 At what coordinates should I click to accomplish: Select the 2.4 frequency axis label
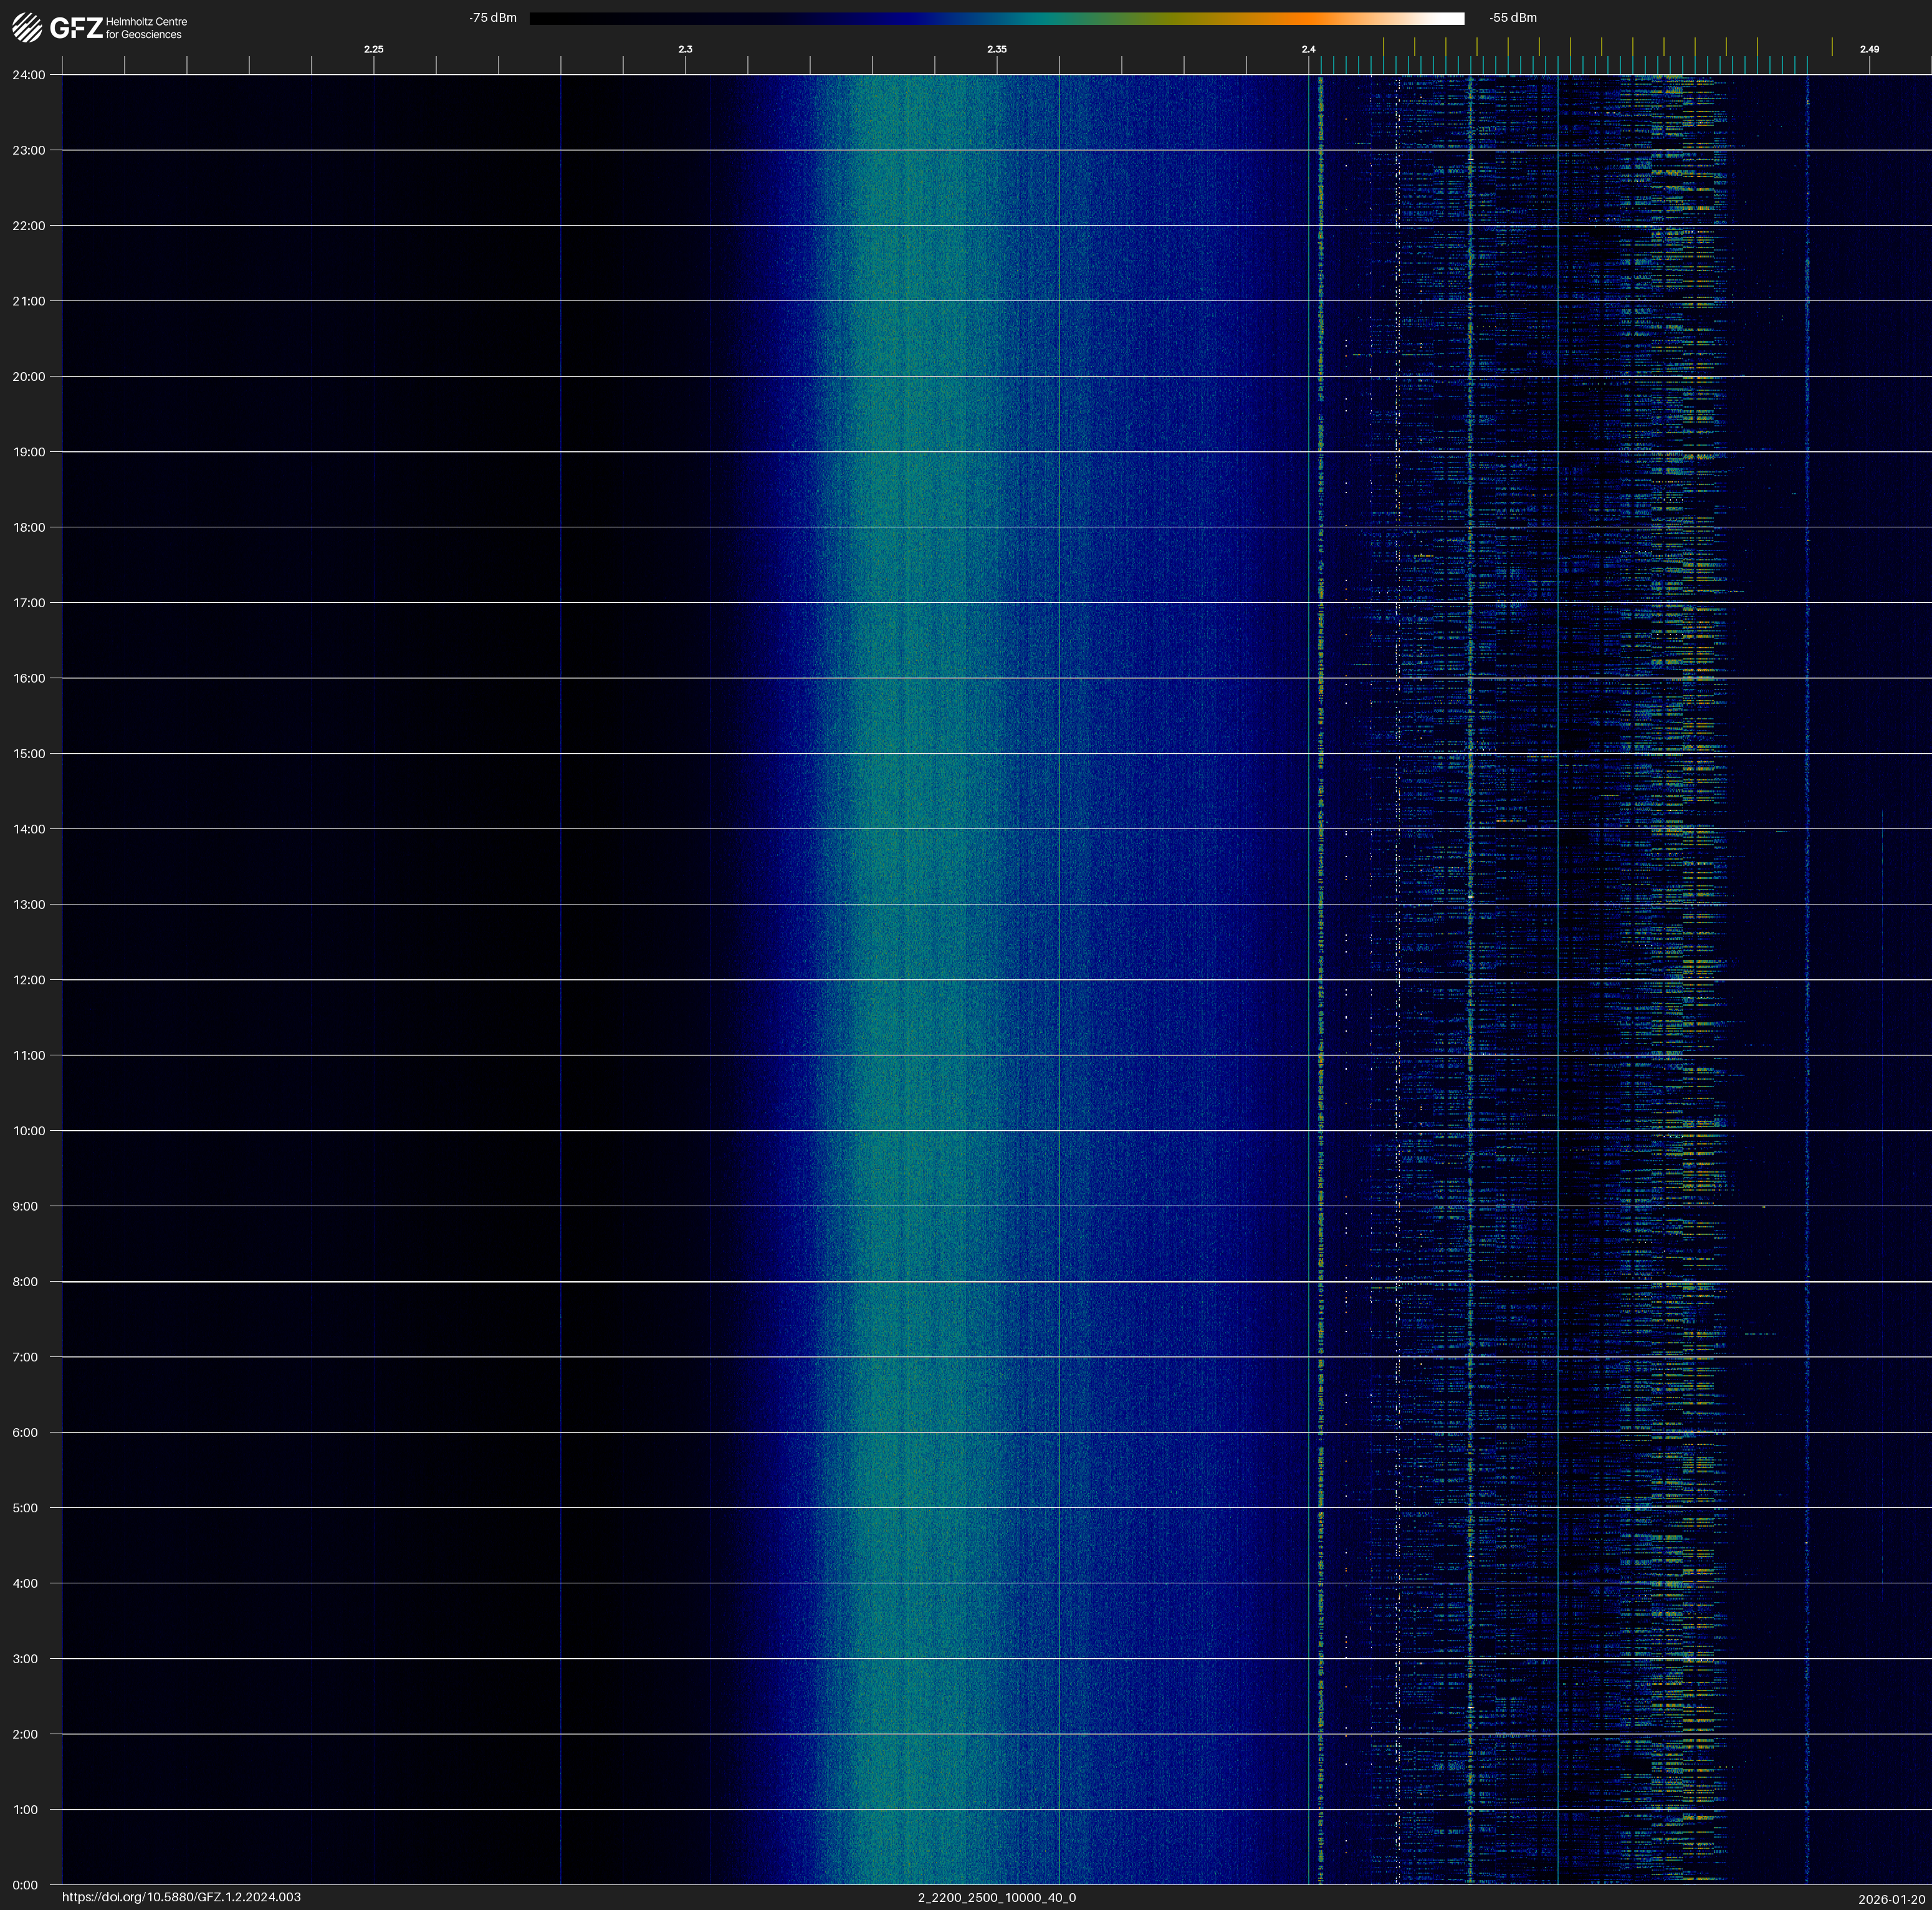(1308, 49)
